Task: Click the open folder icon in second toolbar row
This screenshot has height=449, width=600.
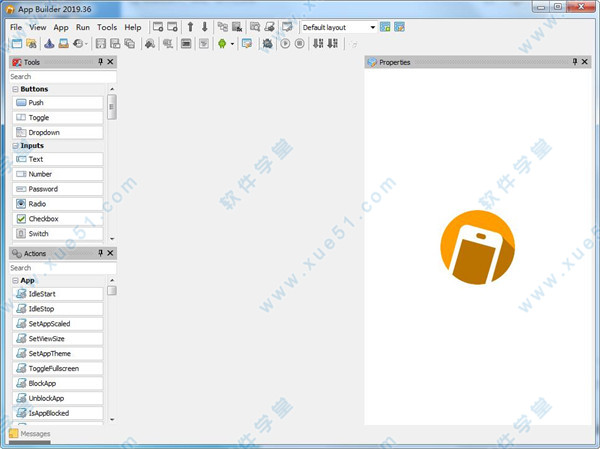Action: 31,44
